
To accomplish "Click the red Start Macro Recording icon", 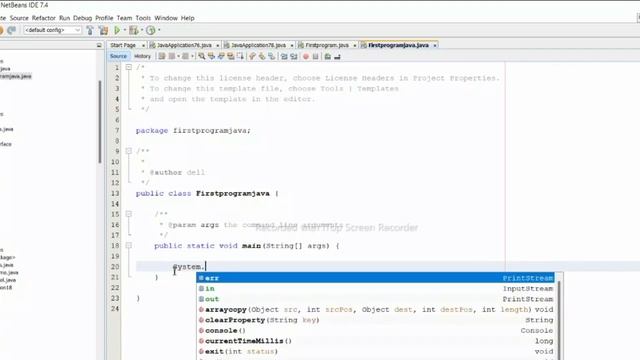I will (306, 56).
